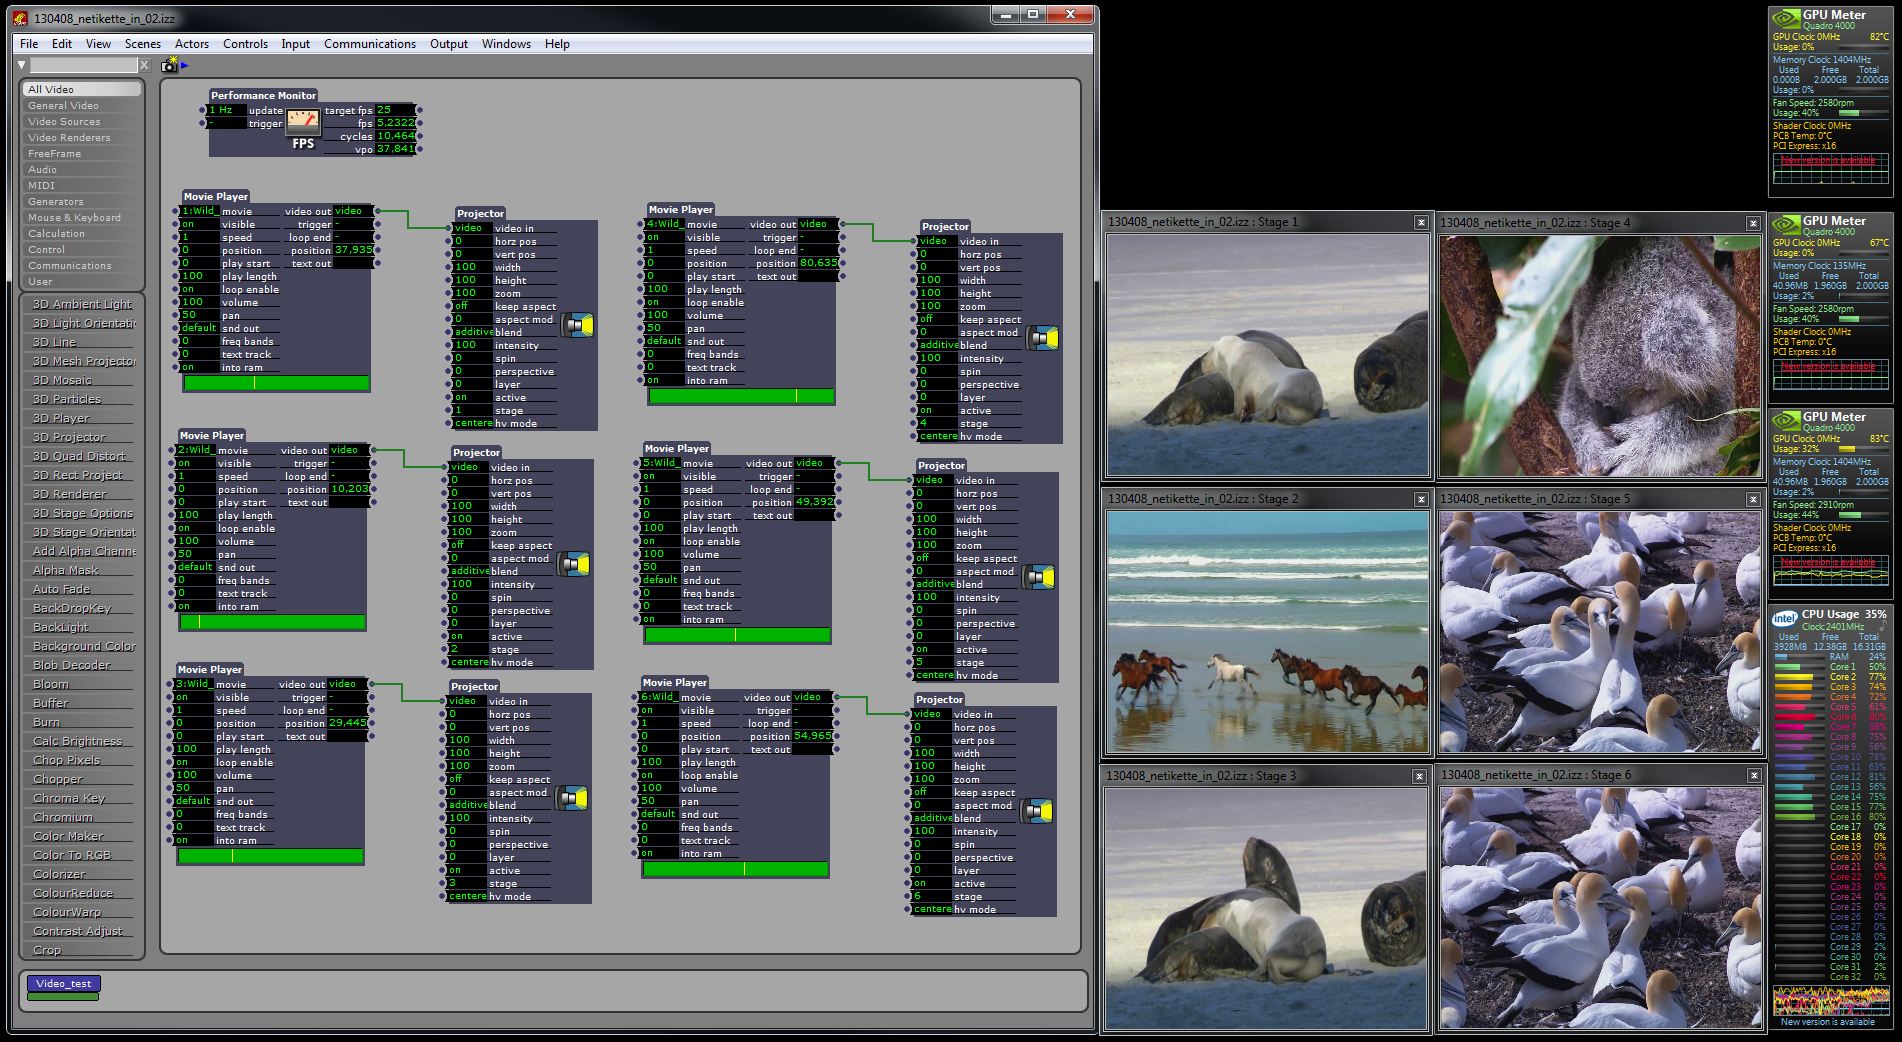Image resolution: width=1902 pixels, height=1042 pixels.
Task: Select the 'Mouse & Keyboard' actor category
Action: (x=83, y=218)
